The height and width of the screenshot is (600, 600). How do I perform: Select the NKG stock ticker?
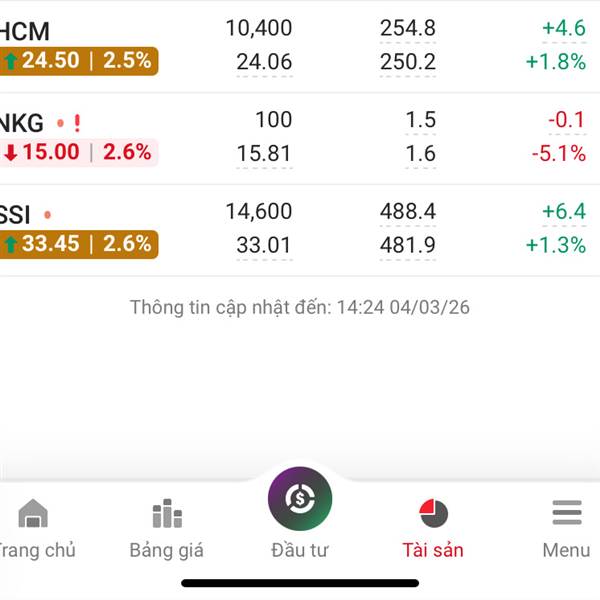[x=23, y=123]
